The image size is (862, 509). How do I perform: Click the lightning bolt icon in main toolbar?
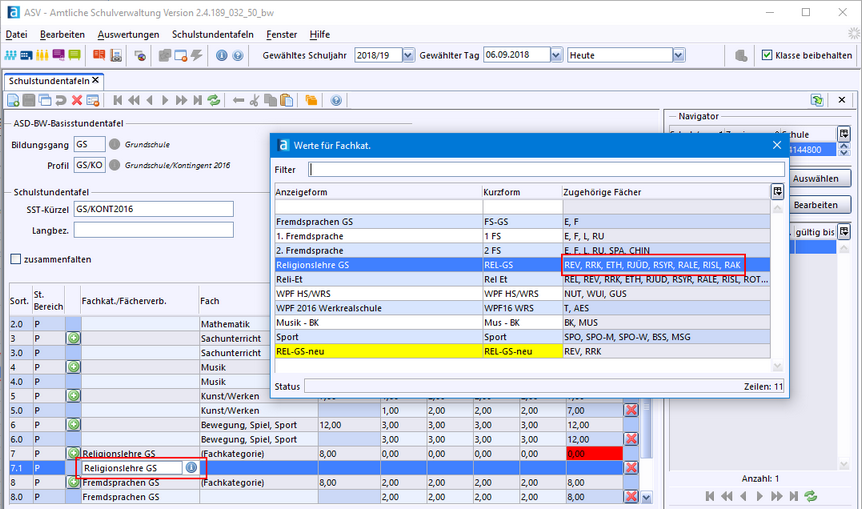pos(196,56)
